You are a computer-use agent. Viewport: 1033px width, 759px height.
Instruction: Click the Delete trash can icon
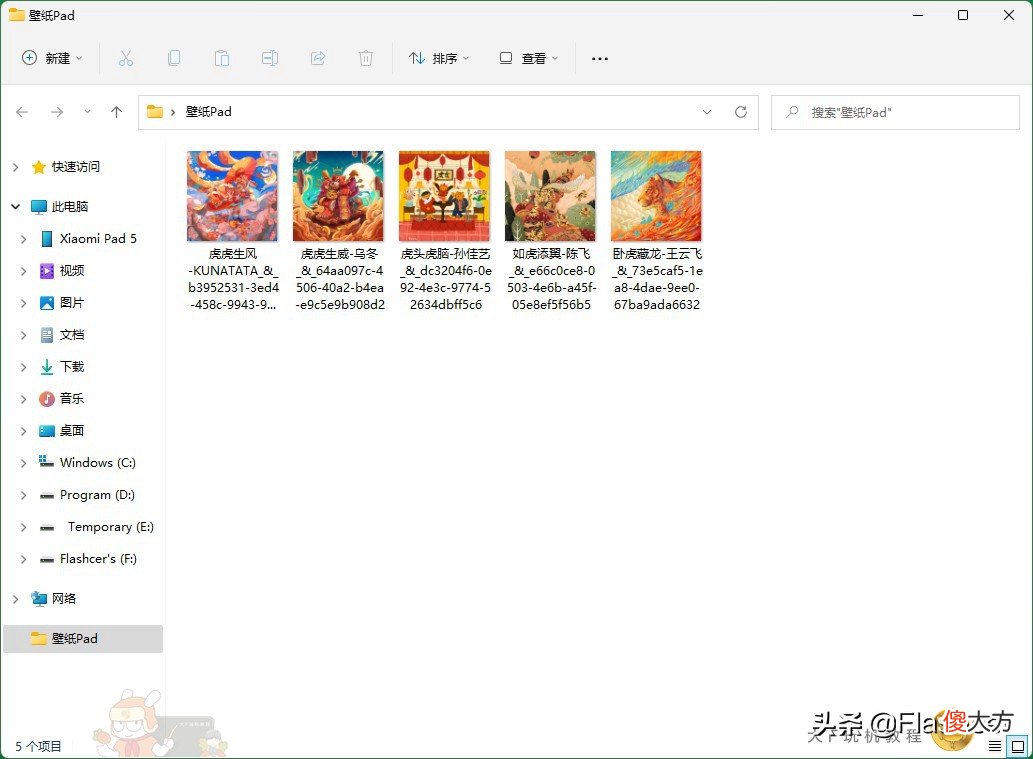coord(366,59)
